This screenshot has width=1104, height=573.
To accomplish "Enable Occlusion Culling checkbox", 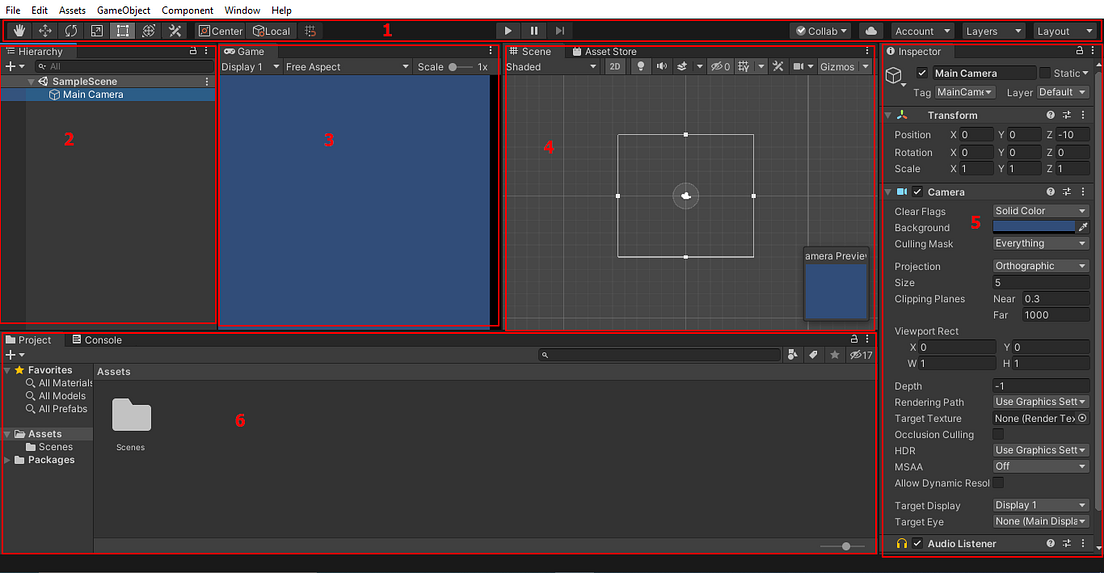I will tap(998, 434).
